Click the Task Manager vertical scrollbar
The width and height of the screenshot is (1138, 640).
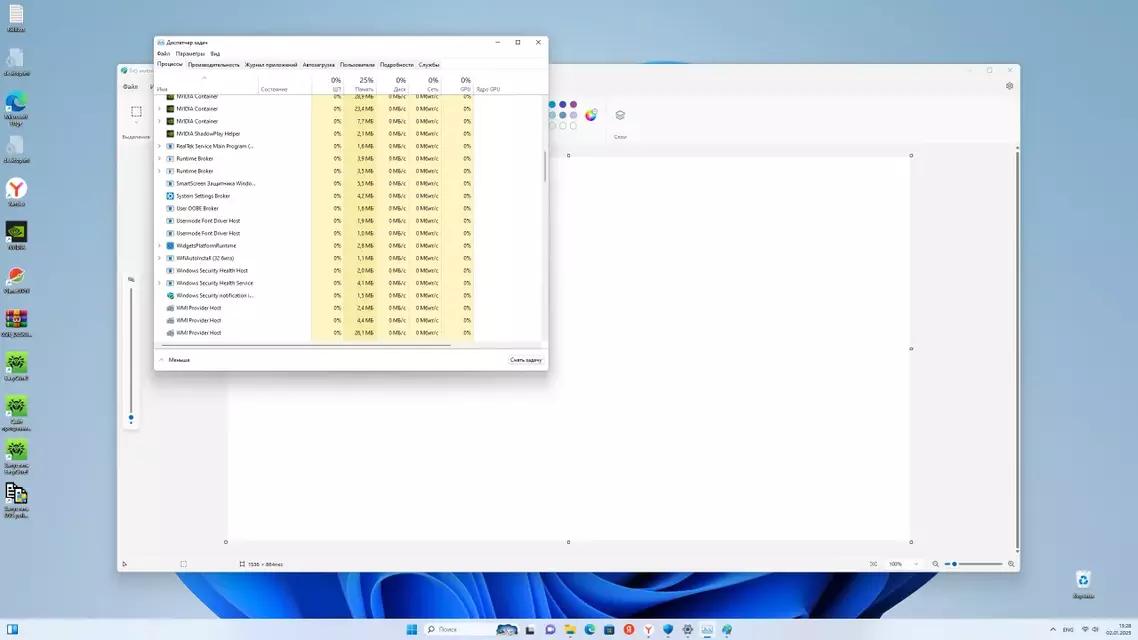(x=544, y=167)
